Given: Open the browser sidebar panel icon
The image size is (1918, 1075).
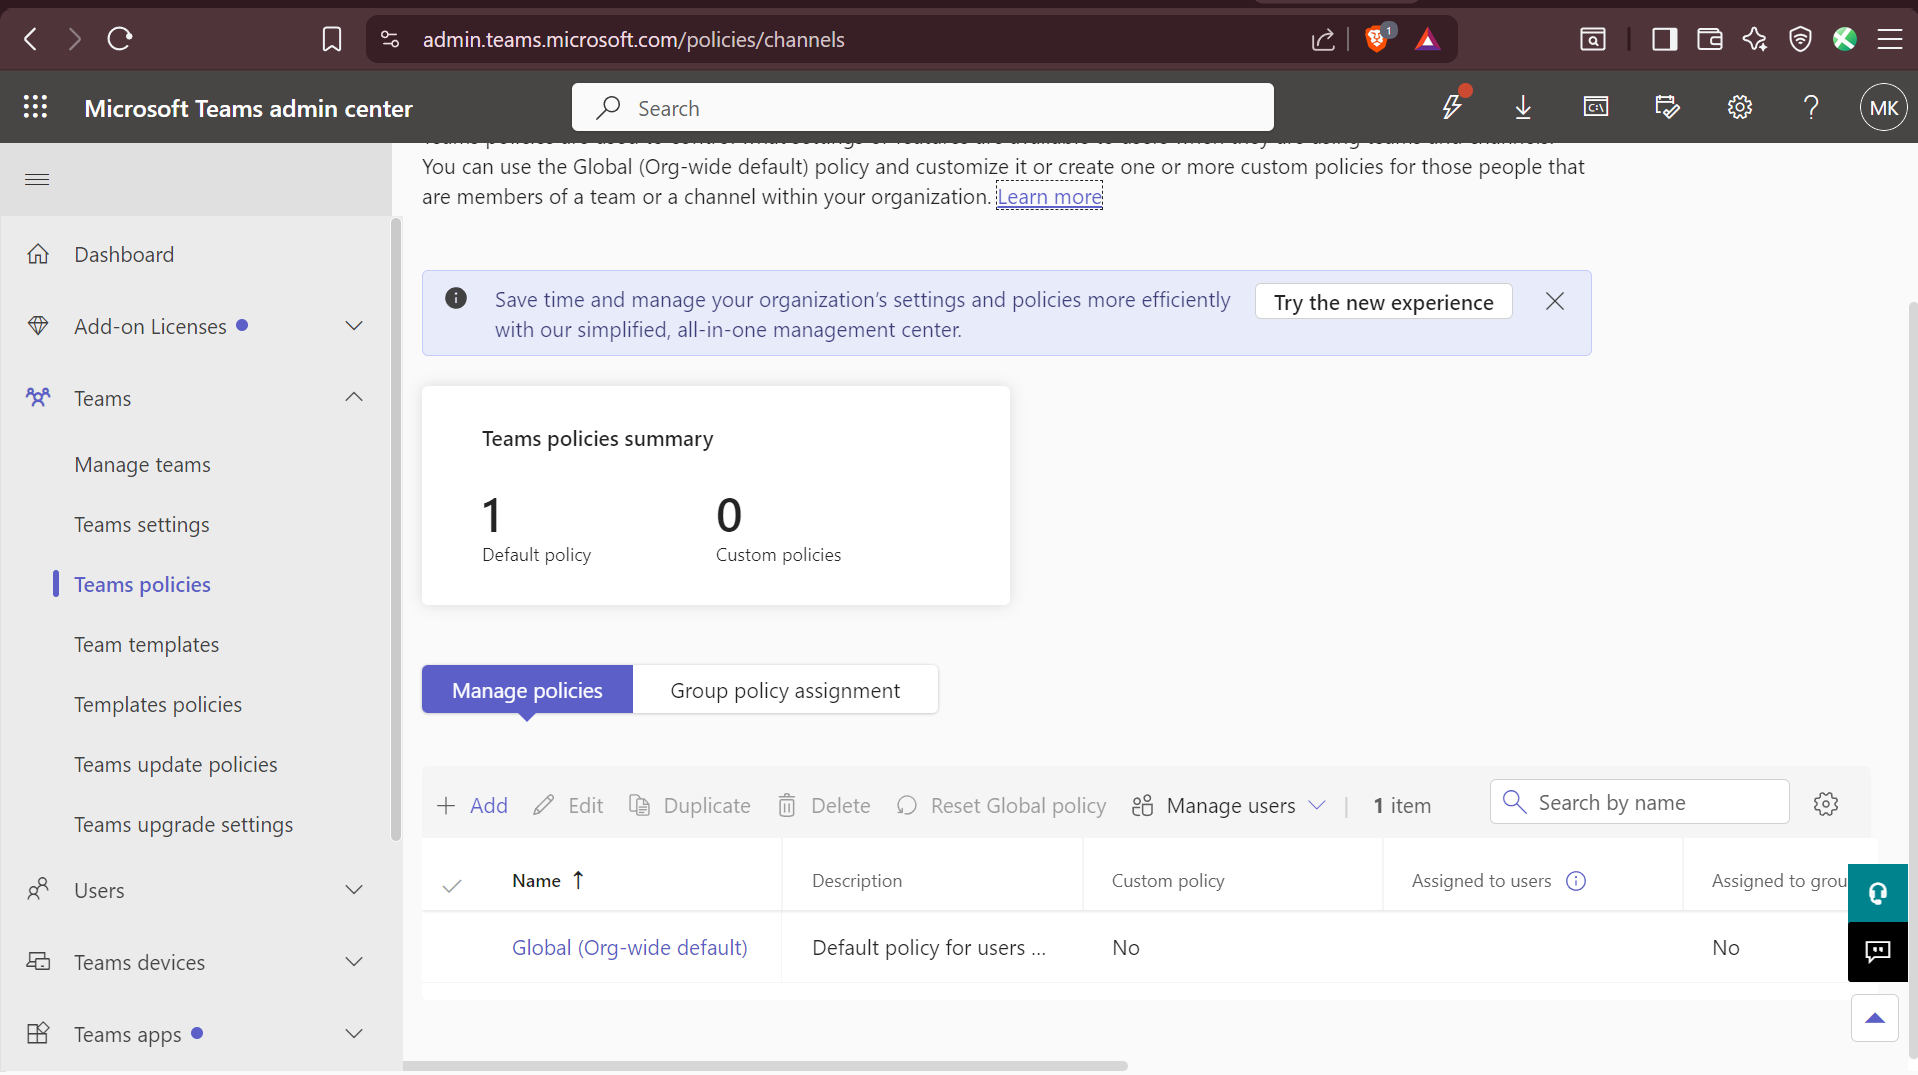Looking at the screenshot, I should click(x=1665, y=39).
